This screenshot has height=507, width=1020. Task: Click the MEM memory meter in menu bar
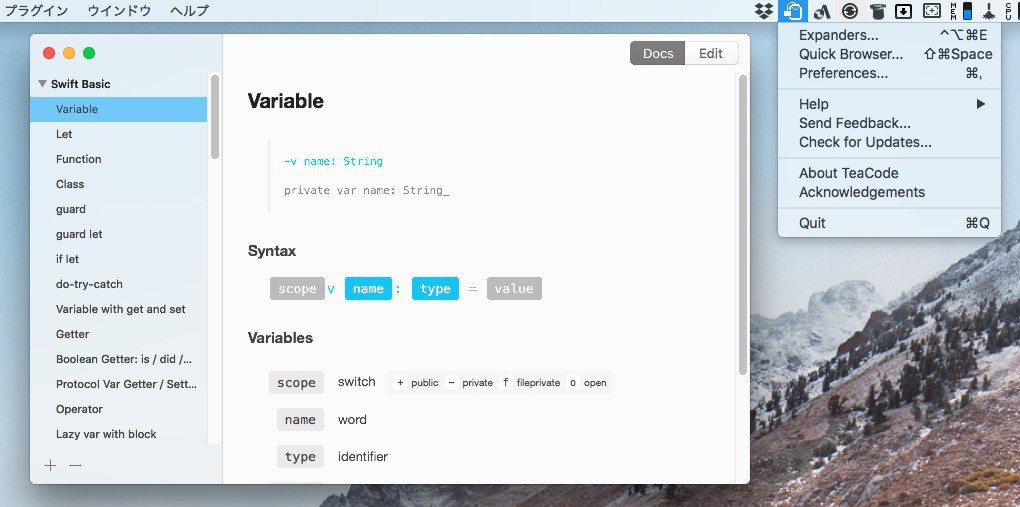(961, 10)
